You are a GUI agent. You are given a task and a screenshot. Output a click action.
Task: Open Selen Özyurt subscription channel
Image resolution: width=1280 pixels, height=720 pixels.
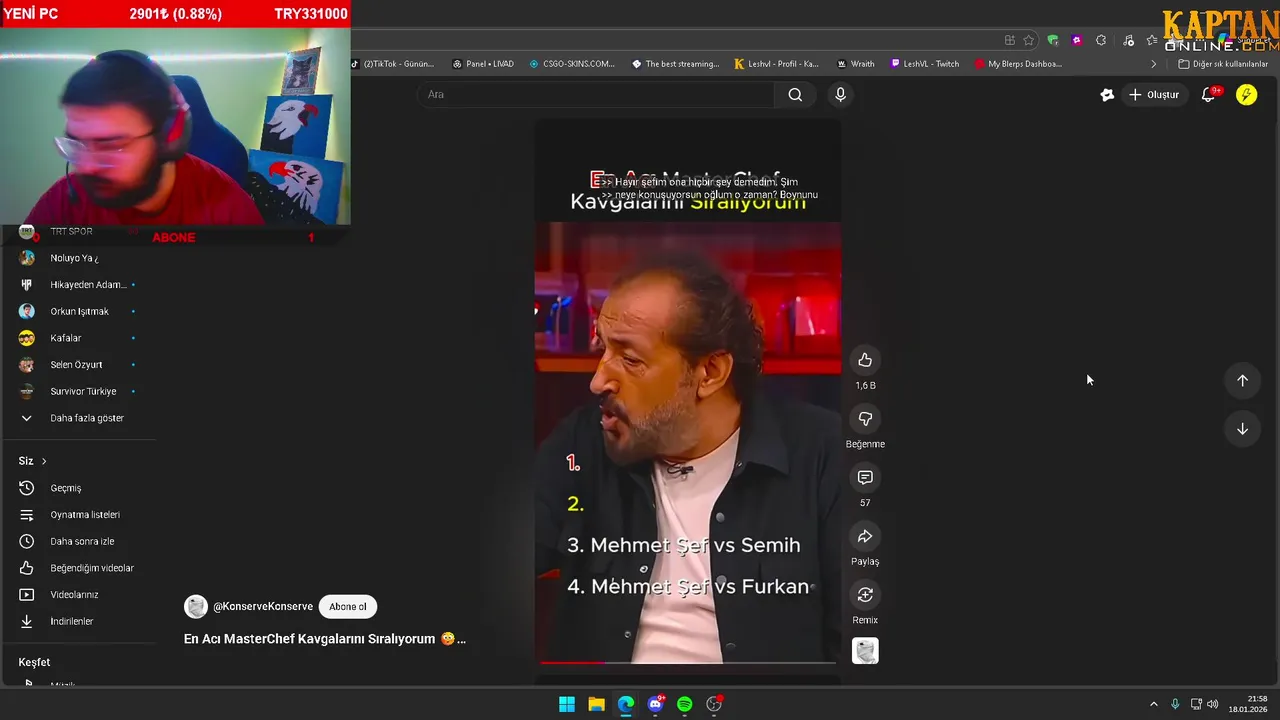pos(78,365)
